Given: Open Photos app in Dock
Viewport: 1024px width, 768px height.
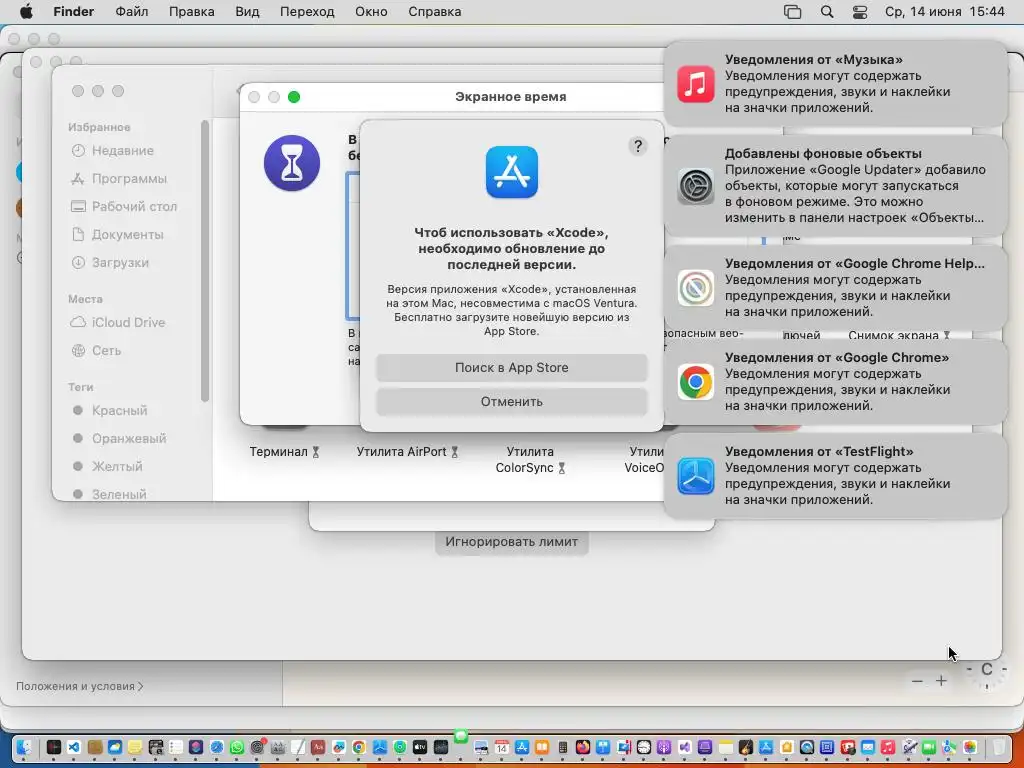Looking at the screenshot, I should point(970,747).
